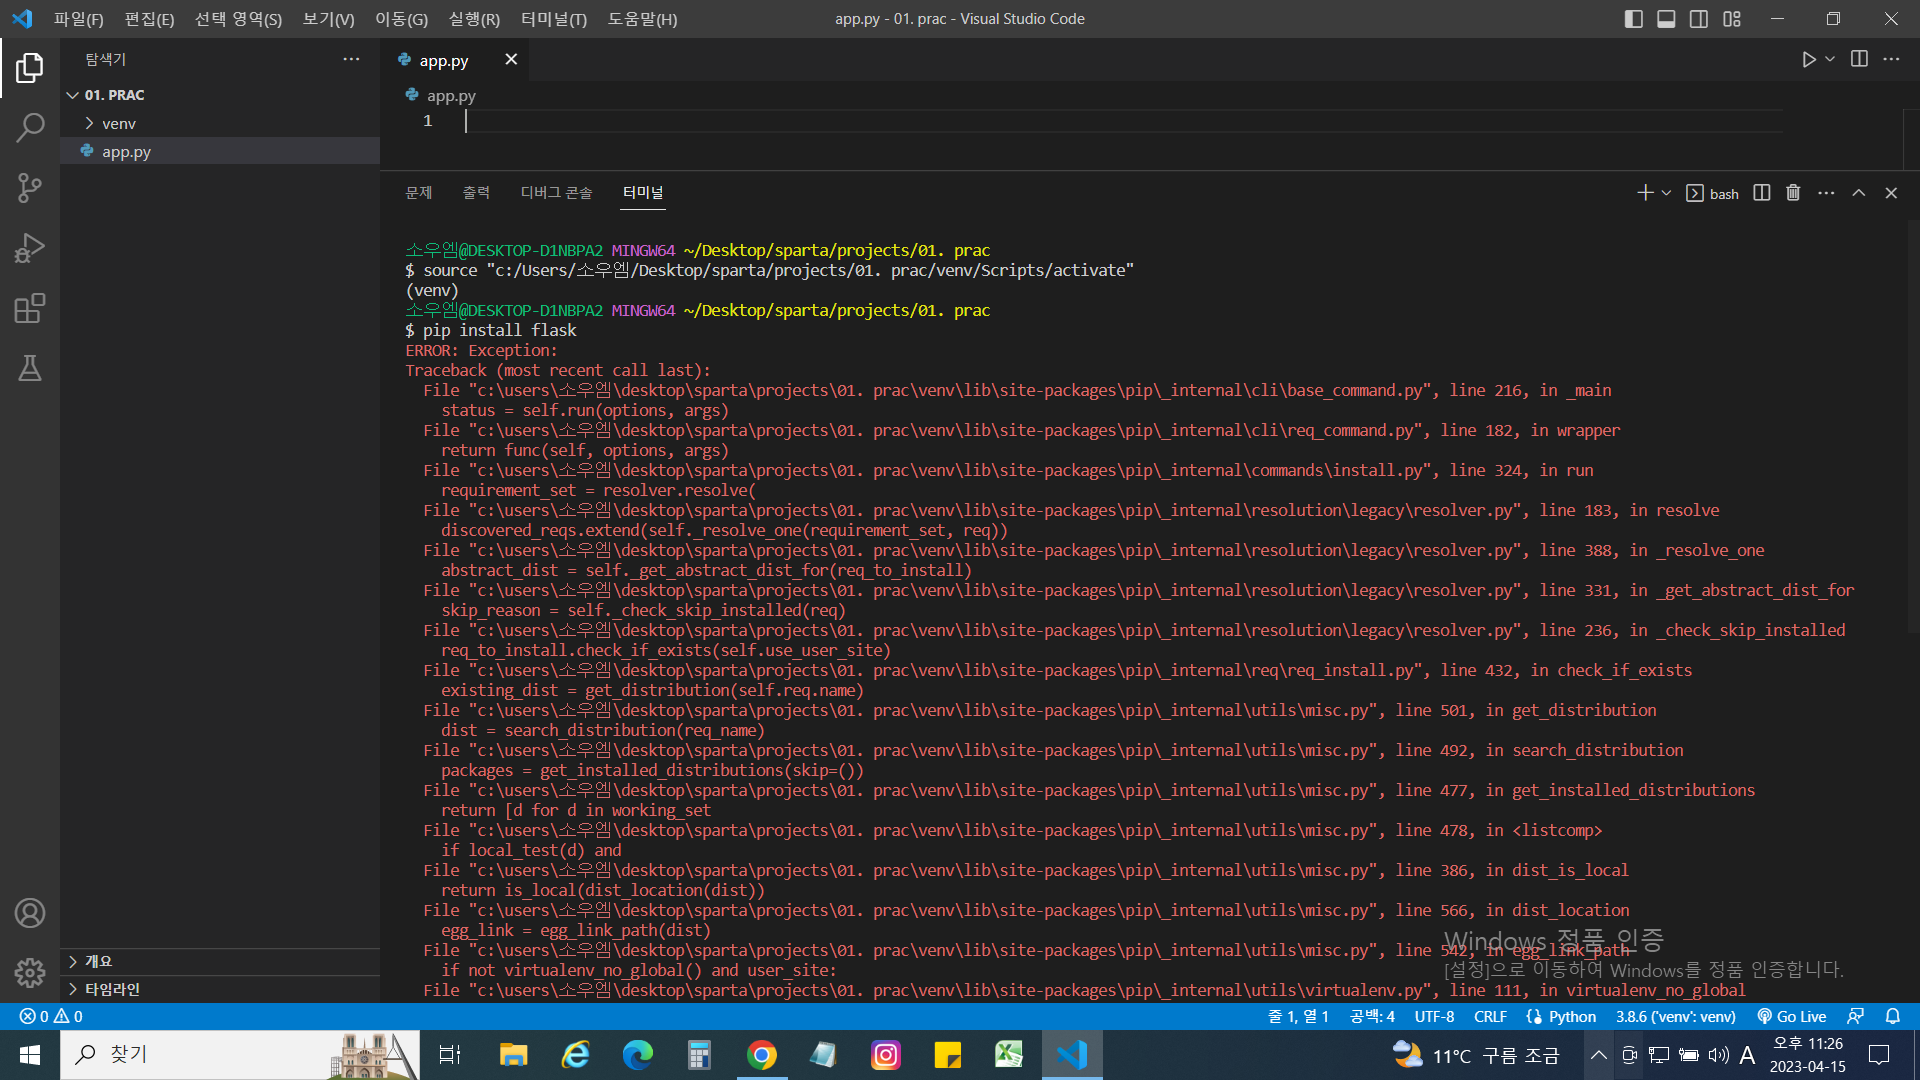The width and height of the screenshot is (1920, 1080).
Task: Open the Testing flask view
Action: [x=30, y=368]
